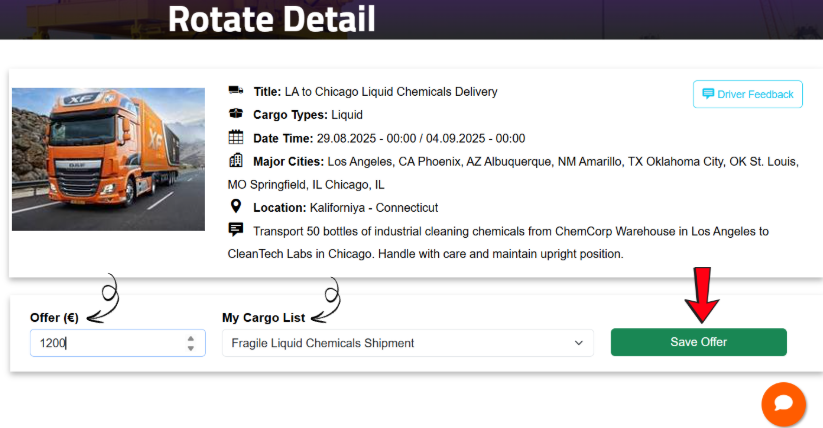Viewport: 823px width, 428px height.
Task: Click the speech icon inside Driver Feedback
Action: click(708, 94)
